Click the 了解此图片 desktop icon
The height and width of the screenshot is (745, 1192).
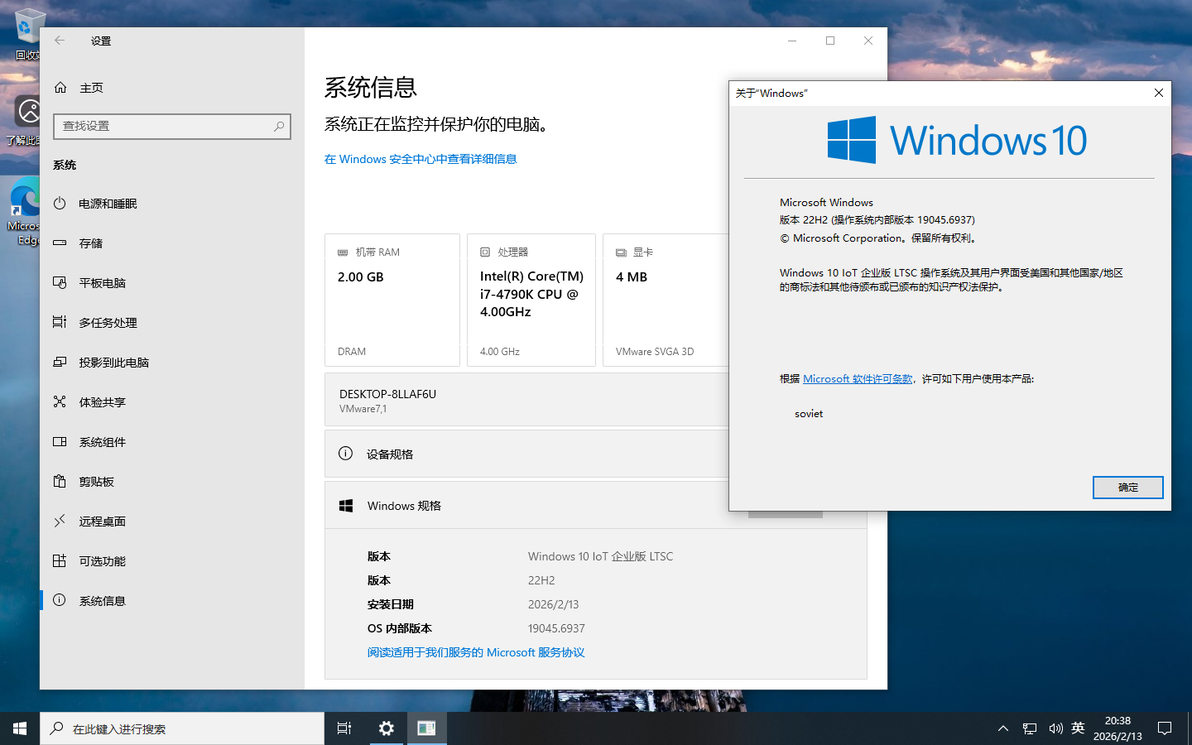23,120
